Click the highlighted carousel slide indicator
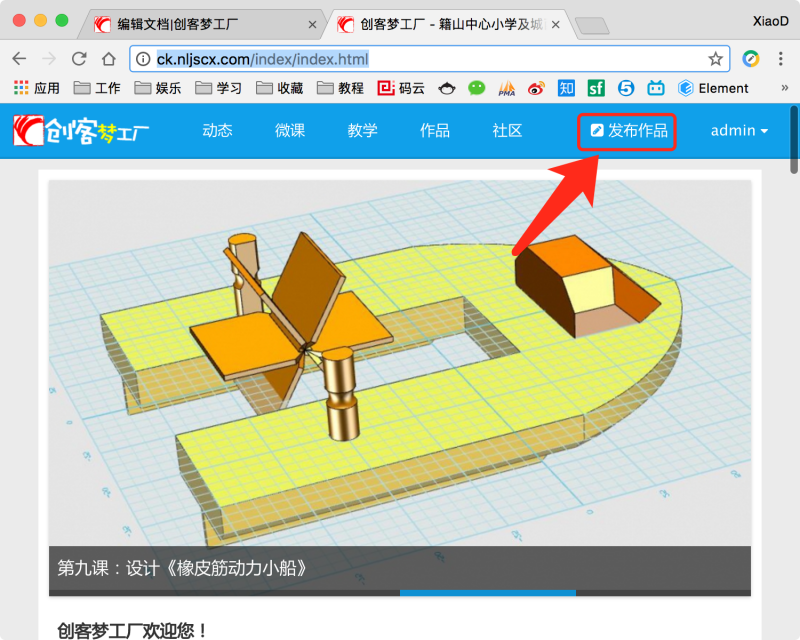Screen dimensions: 800x640 coord(487,593)
